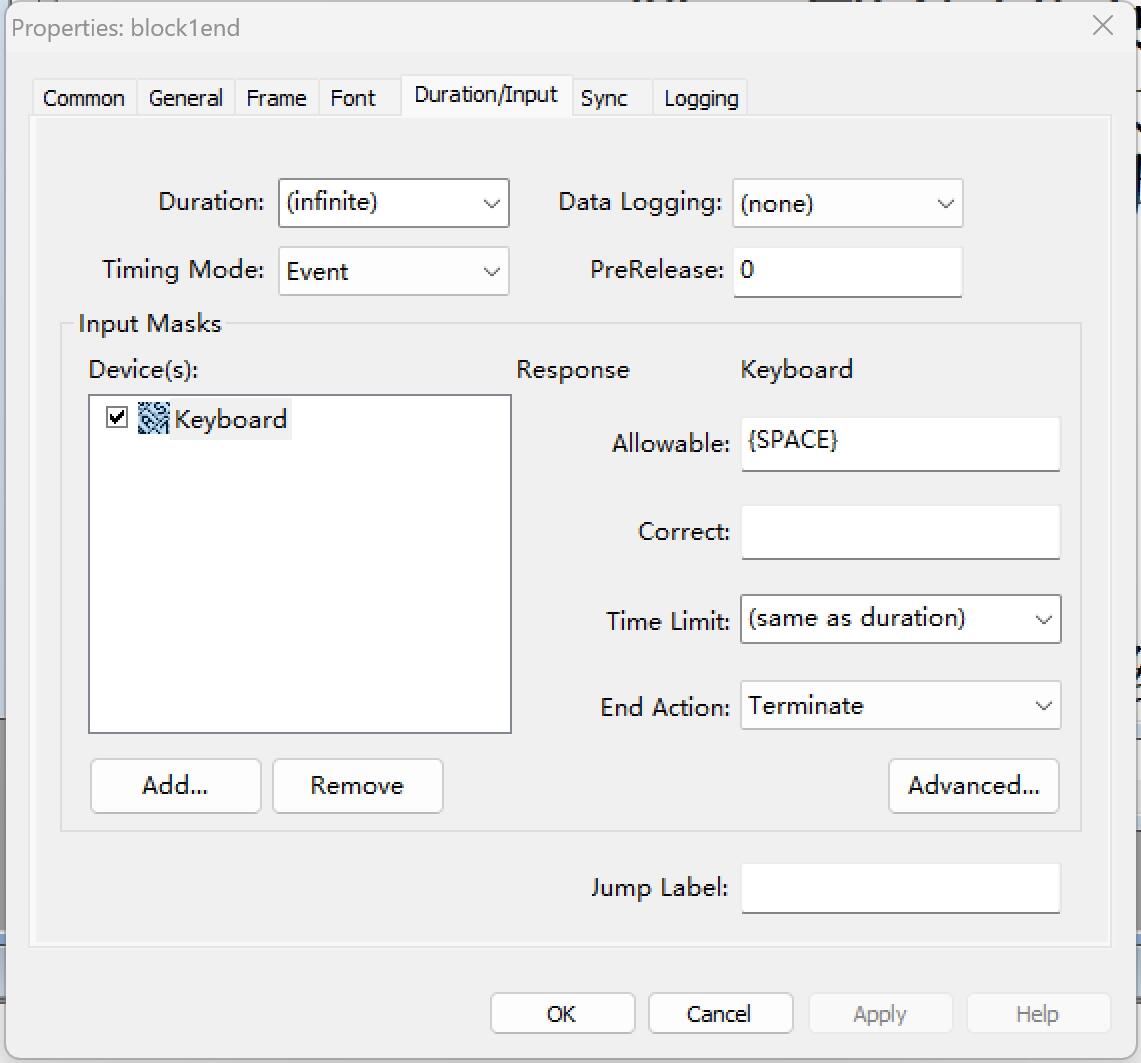The height and width of the screenshot is (1063, 1141).
Task: Go to the Font tab
Action: (353, 98)
